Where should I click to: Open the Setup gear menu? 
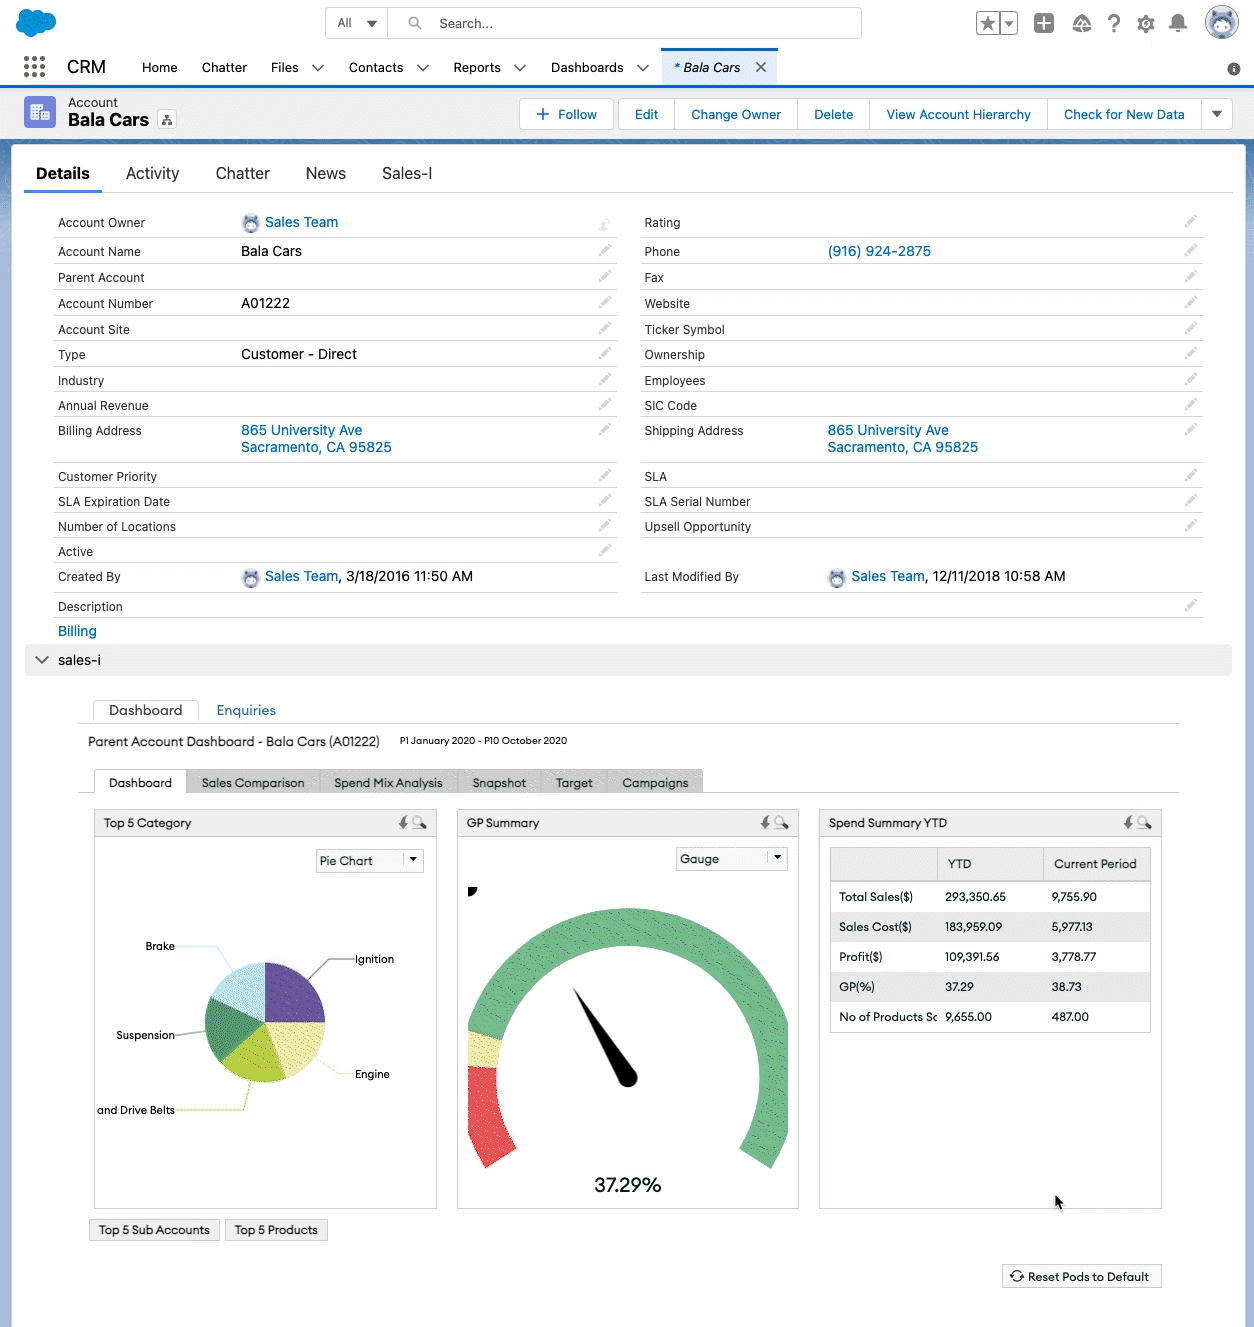[x=1146, y=24]
